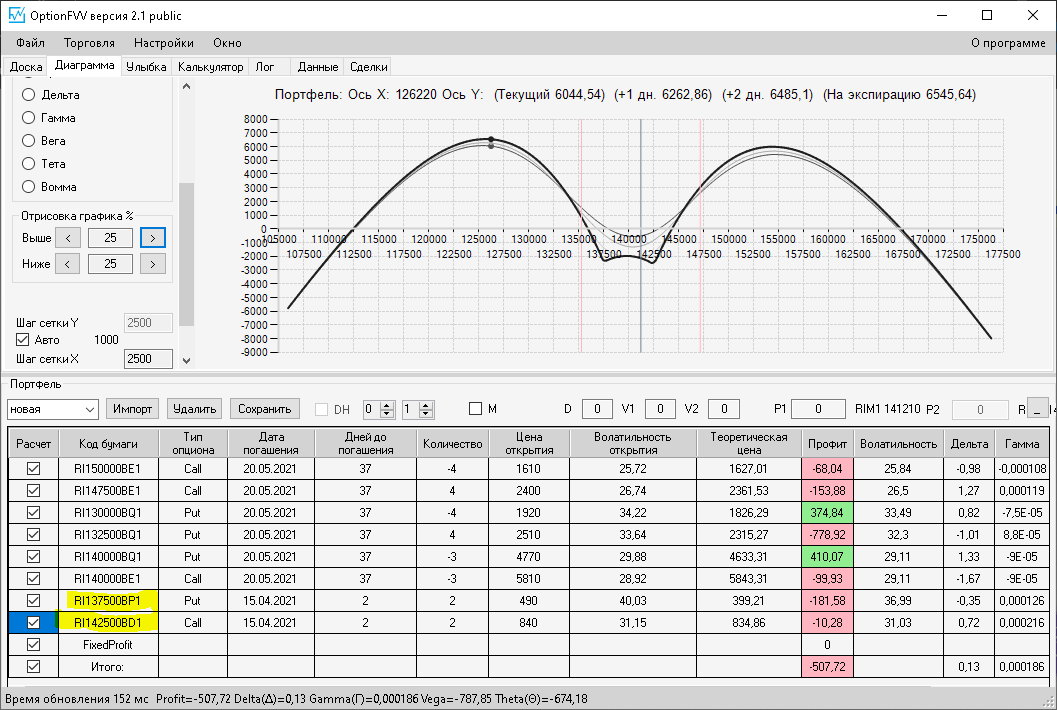Click the 'Сохранить' button

click(265, 409)
